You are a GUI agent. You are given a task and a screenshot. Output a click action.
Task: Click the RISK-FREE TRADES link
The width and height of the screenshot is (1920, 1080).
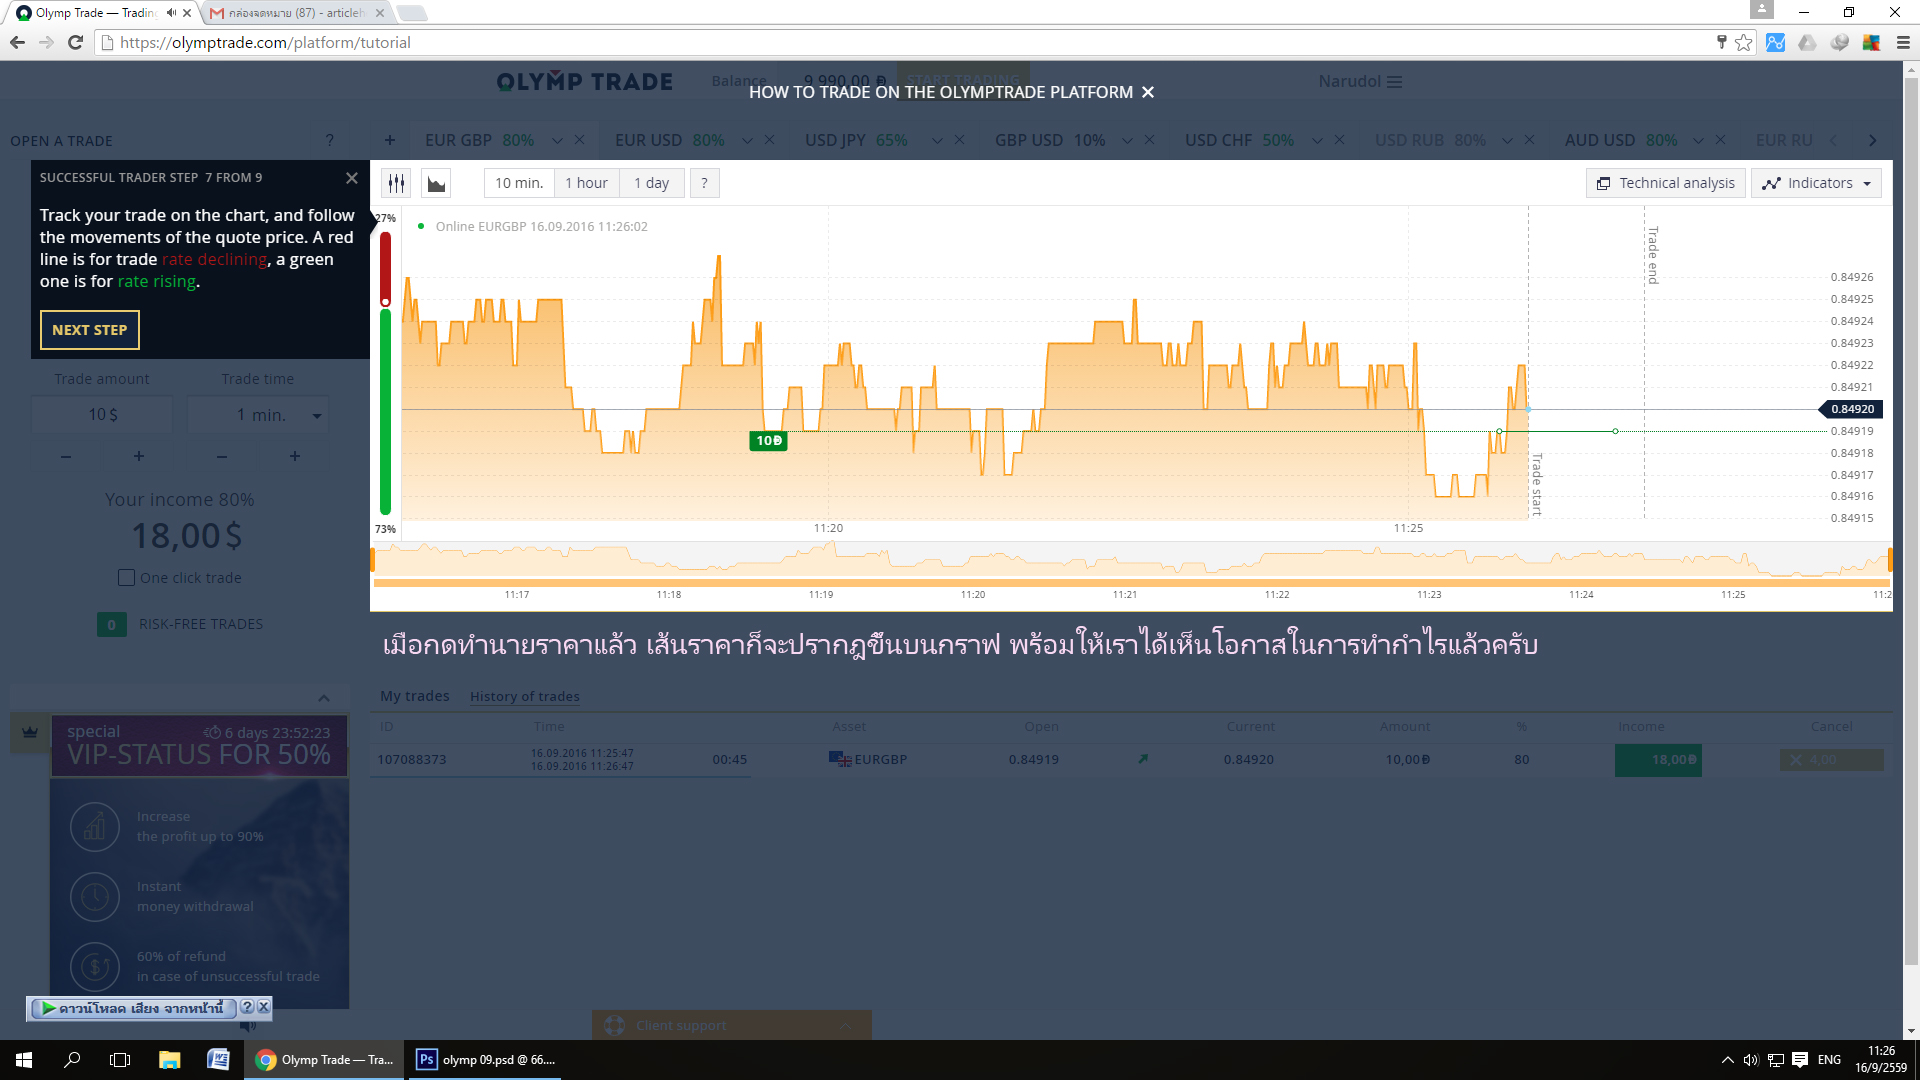[x=201, y=624]
